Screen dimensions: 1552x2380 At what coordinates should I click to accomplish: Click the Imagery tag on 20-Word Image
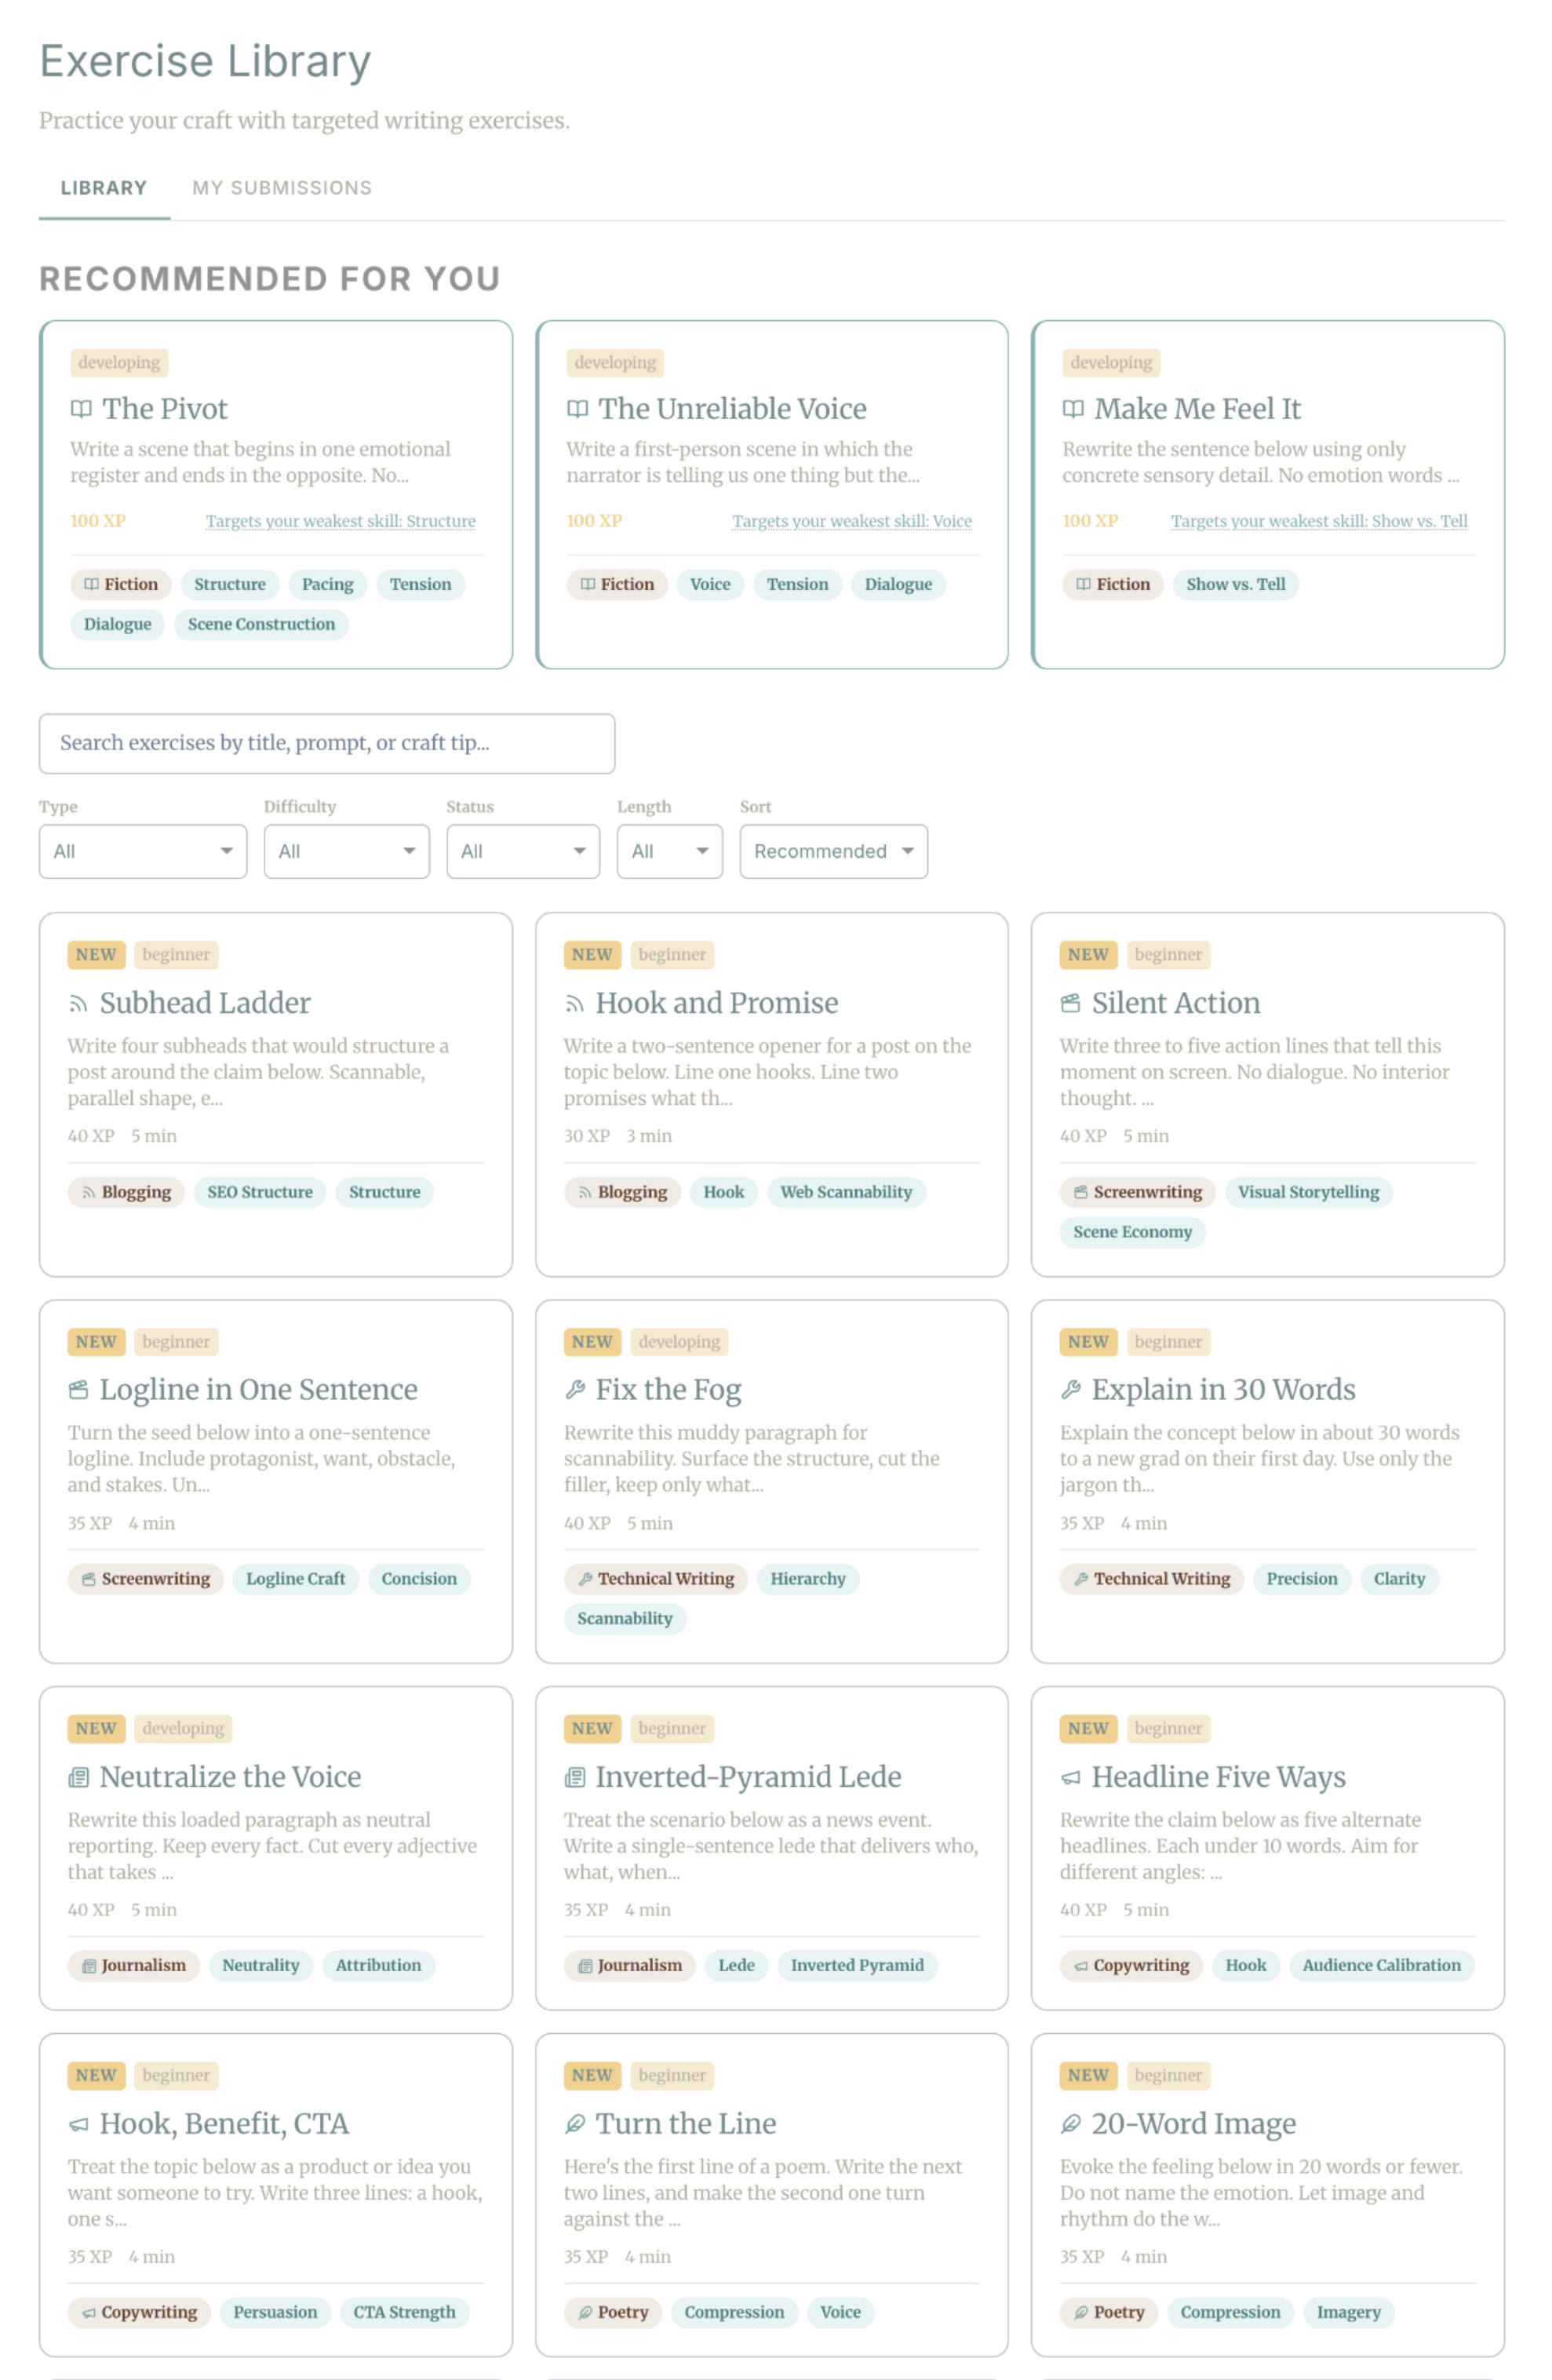pos(1349,2312)
